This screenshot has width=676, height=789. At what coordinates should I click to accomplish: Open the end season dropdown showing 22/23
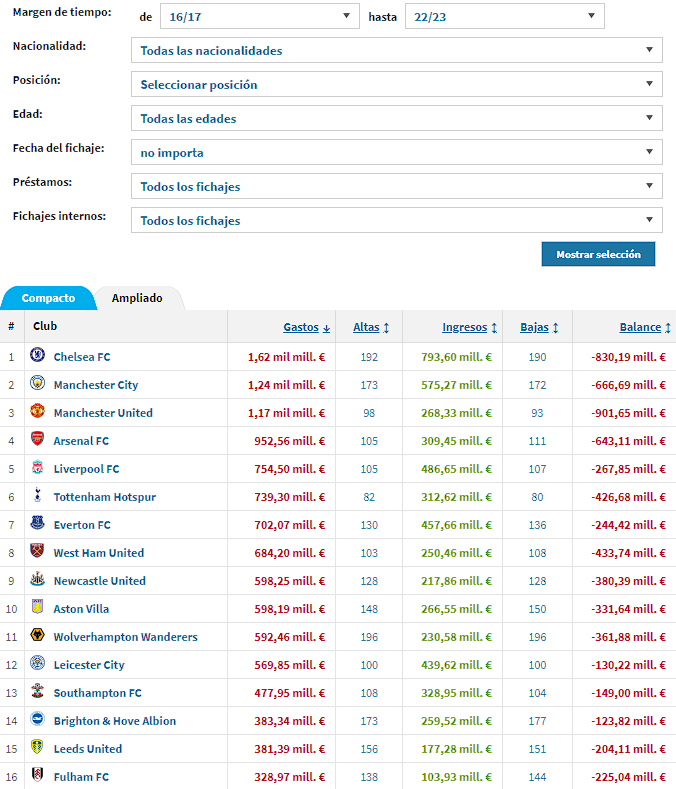[x=504, y=16]
